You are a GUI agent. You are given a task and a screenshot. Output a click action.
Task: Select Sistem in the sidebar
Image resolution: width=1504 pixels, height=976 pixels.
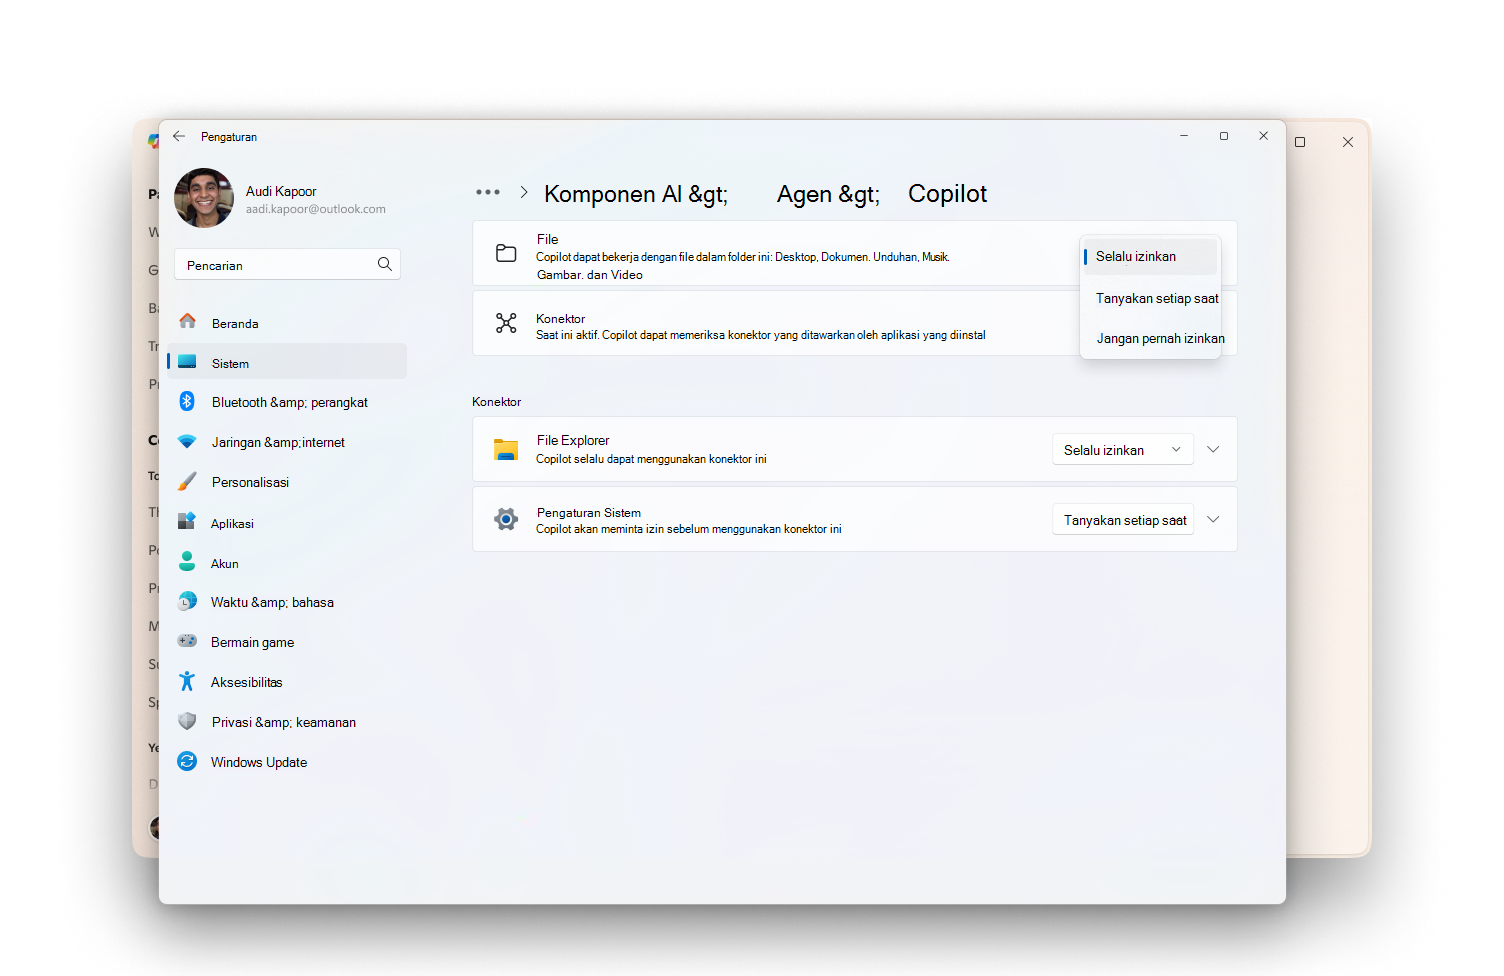[x=287, y=362]
